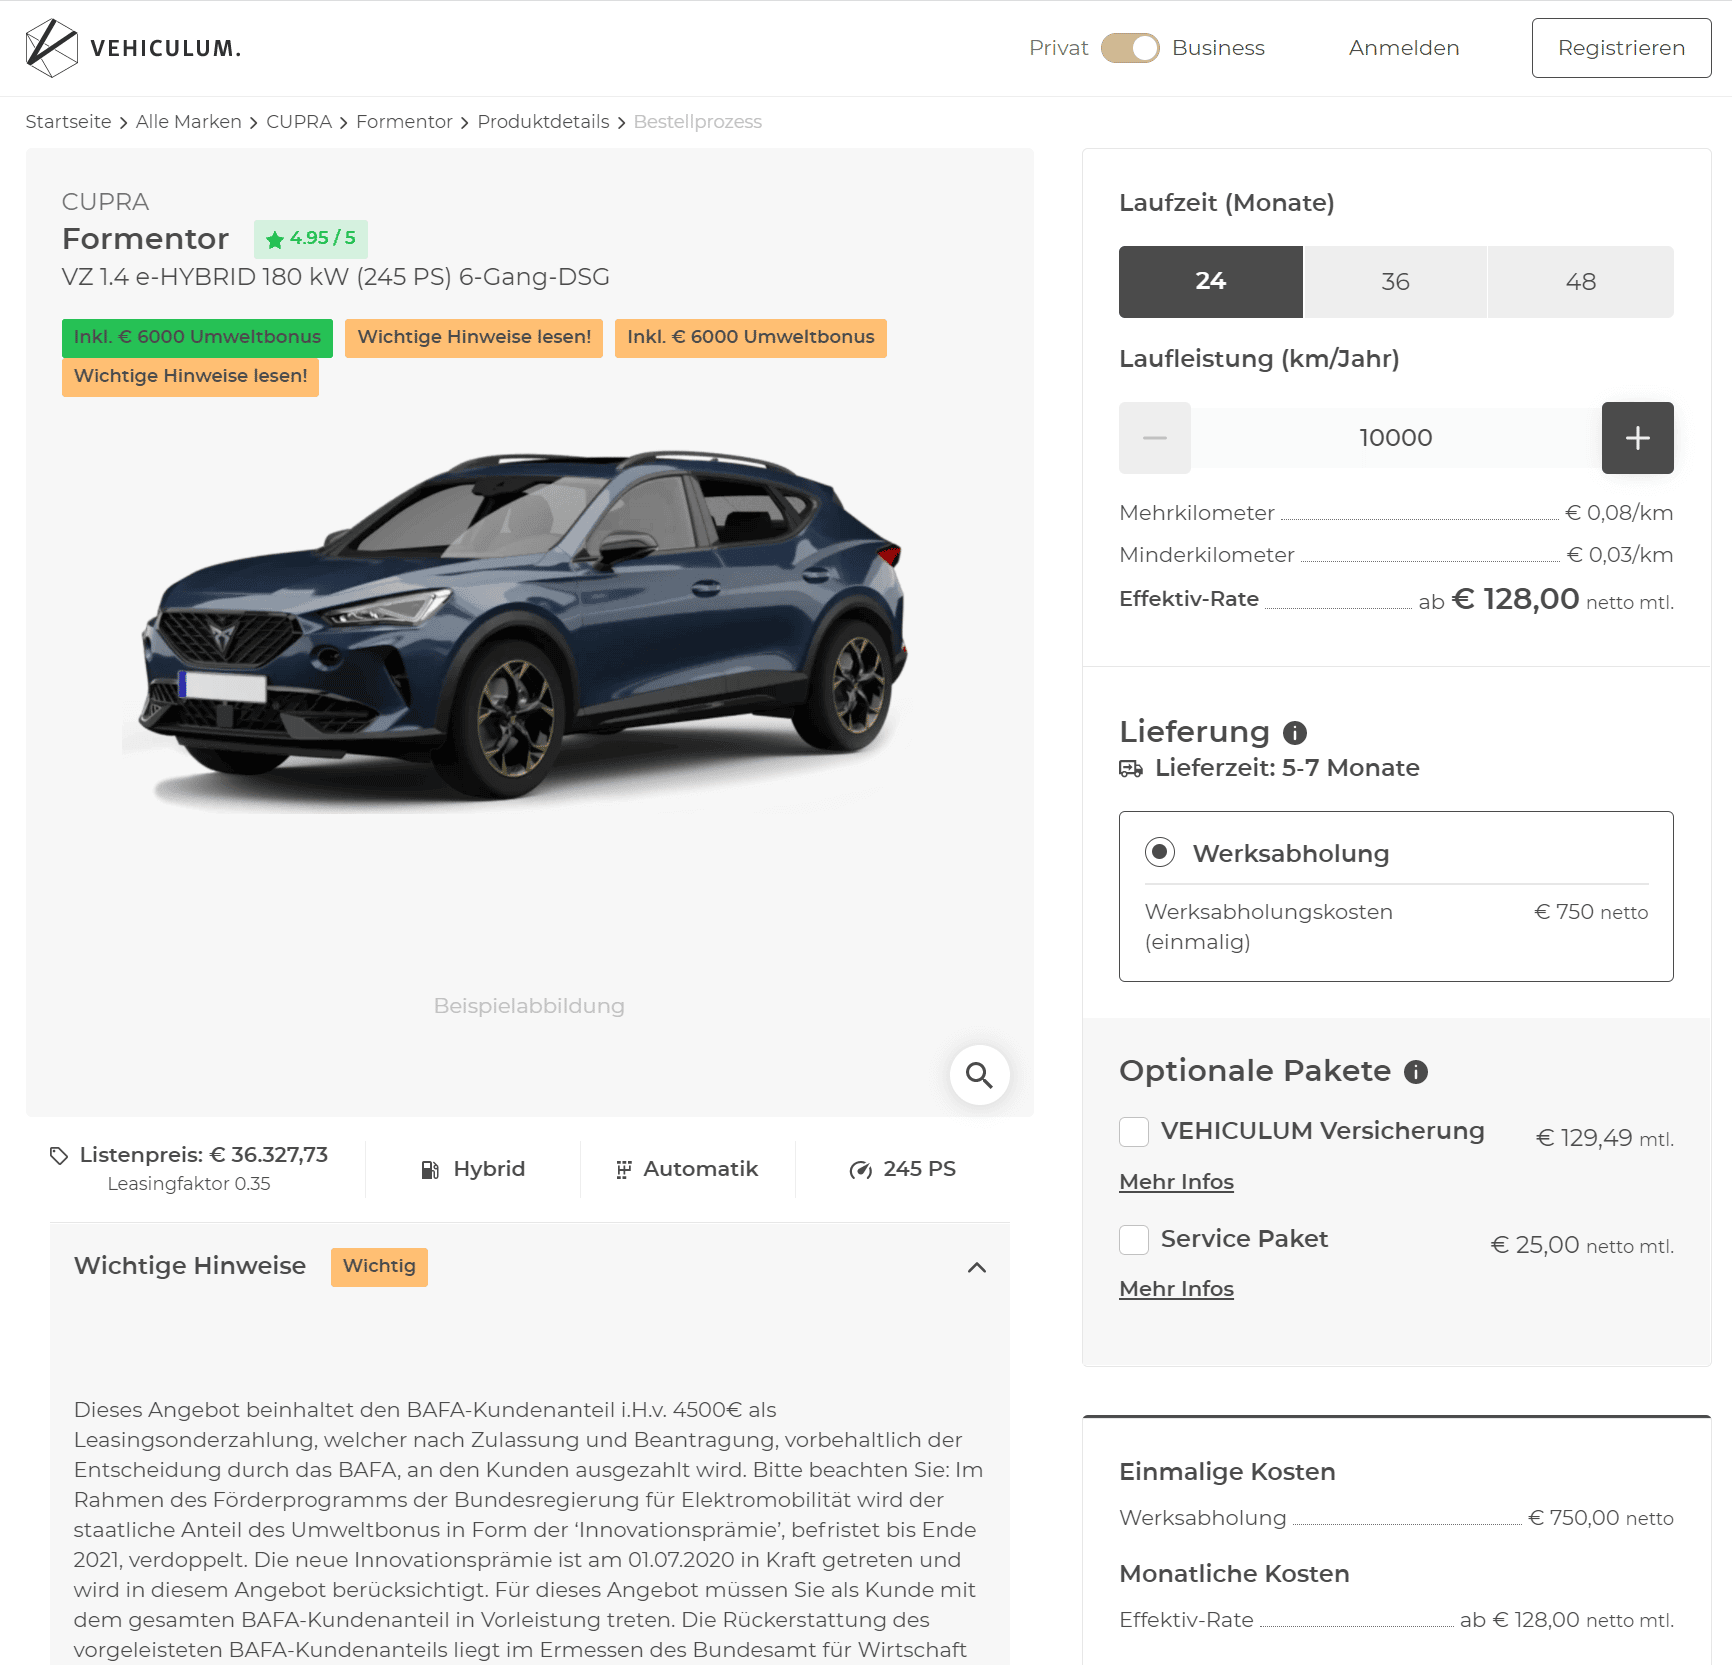The width and height of the screenshot is (1732, 1665).
Task: Open Produktdetails breadcrumb link
Action: pos(543,122)
